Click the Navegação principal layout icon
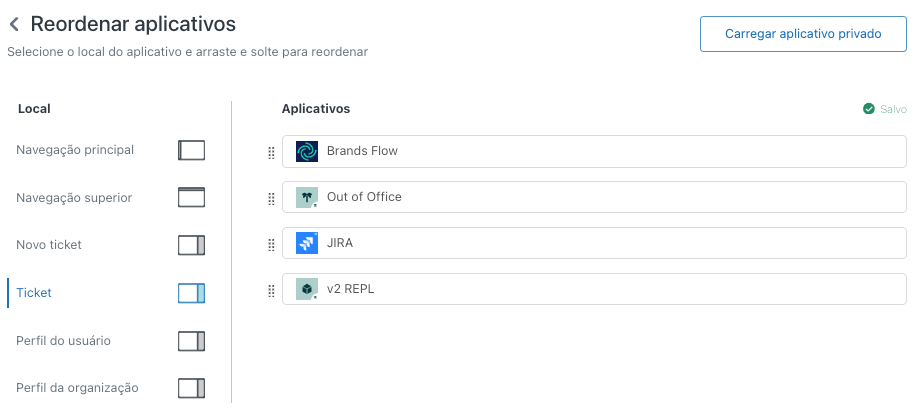 click(191, 150)
